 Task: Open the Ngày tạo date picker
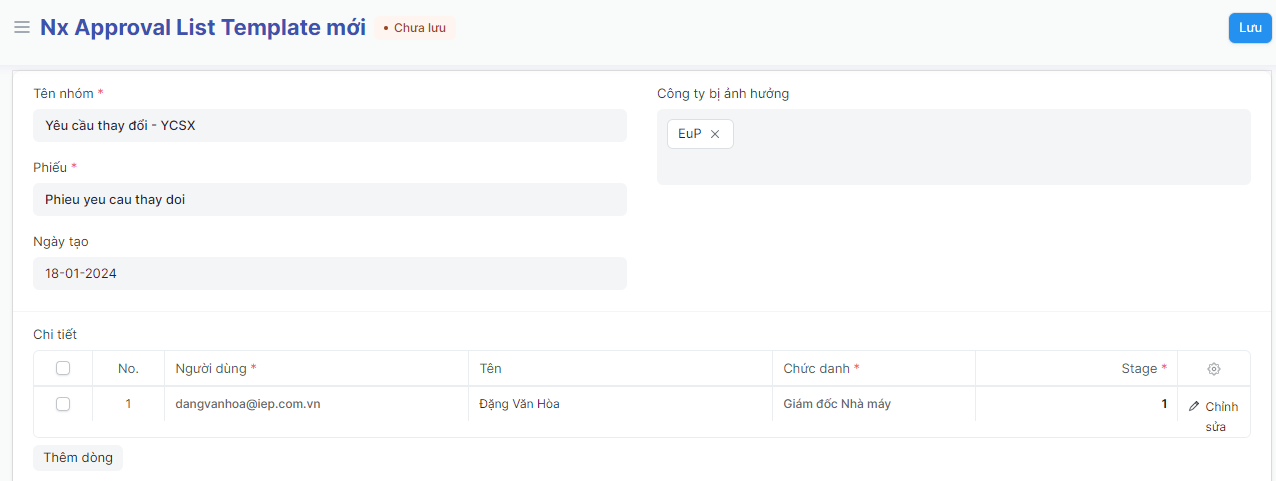(329, 274)
